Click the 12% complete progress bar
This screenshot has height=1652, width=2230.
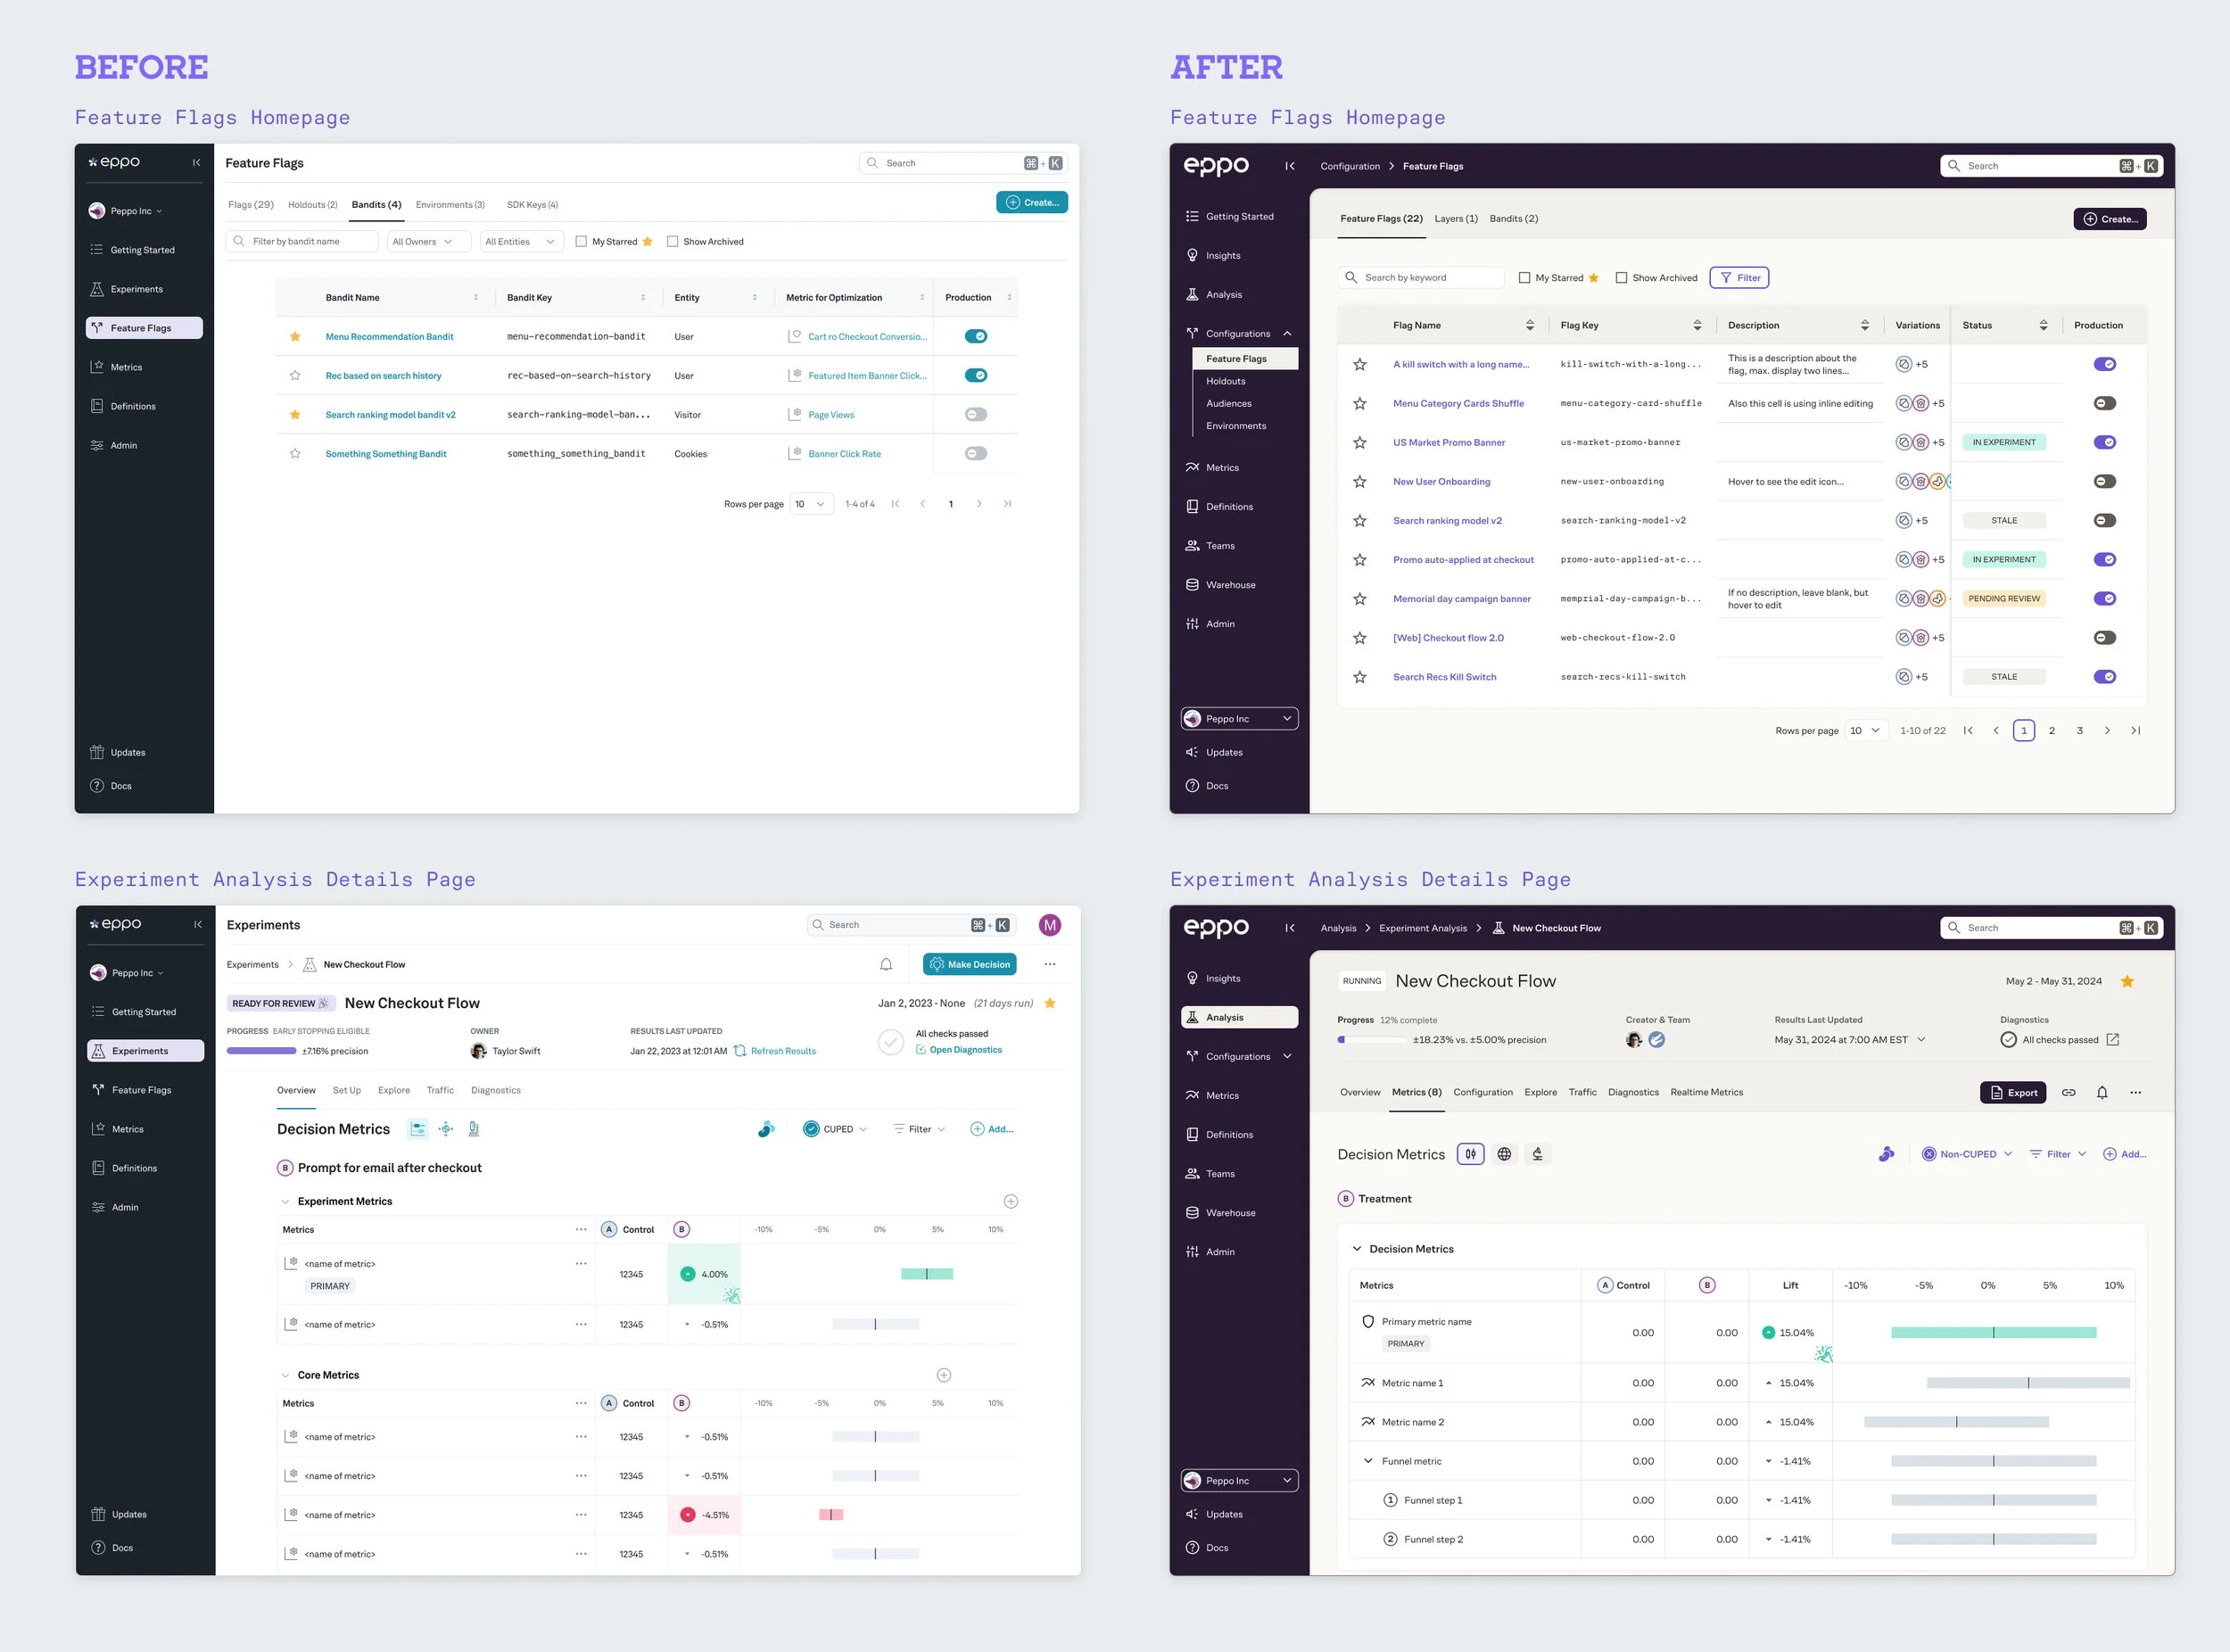coord(1372,1040)
